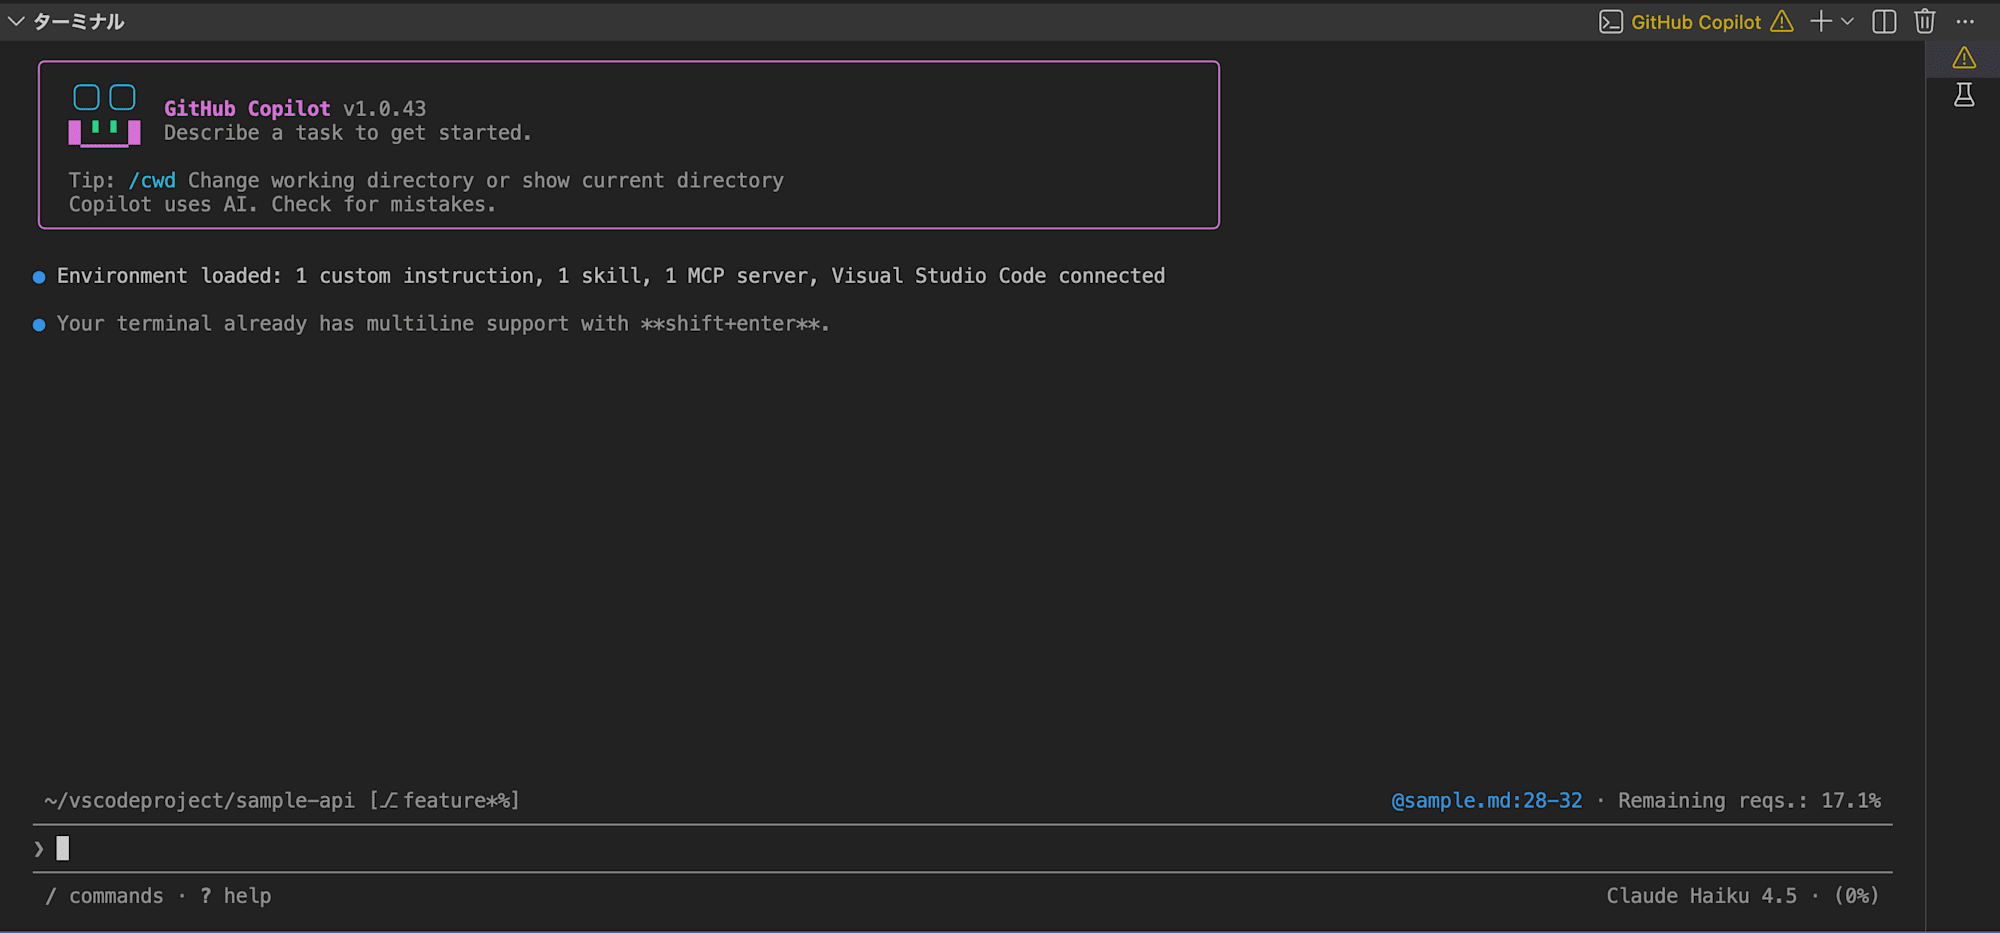
Task: Kill terminal with the trash icon
Action: [x=1925, y=21]
